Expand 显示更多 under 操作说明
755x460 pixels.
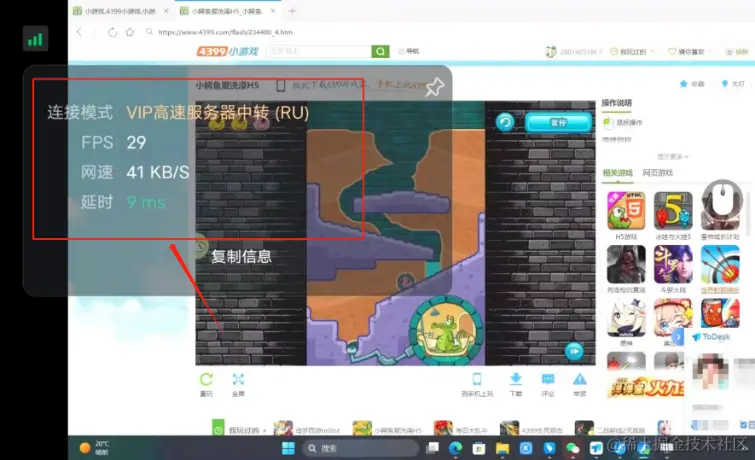tap(673, 157)
